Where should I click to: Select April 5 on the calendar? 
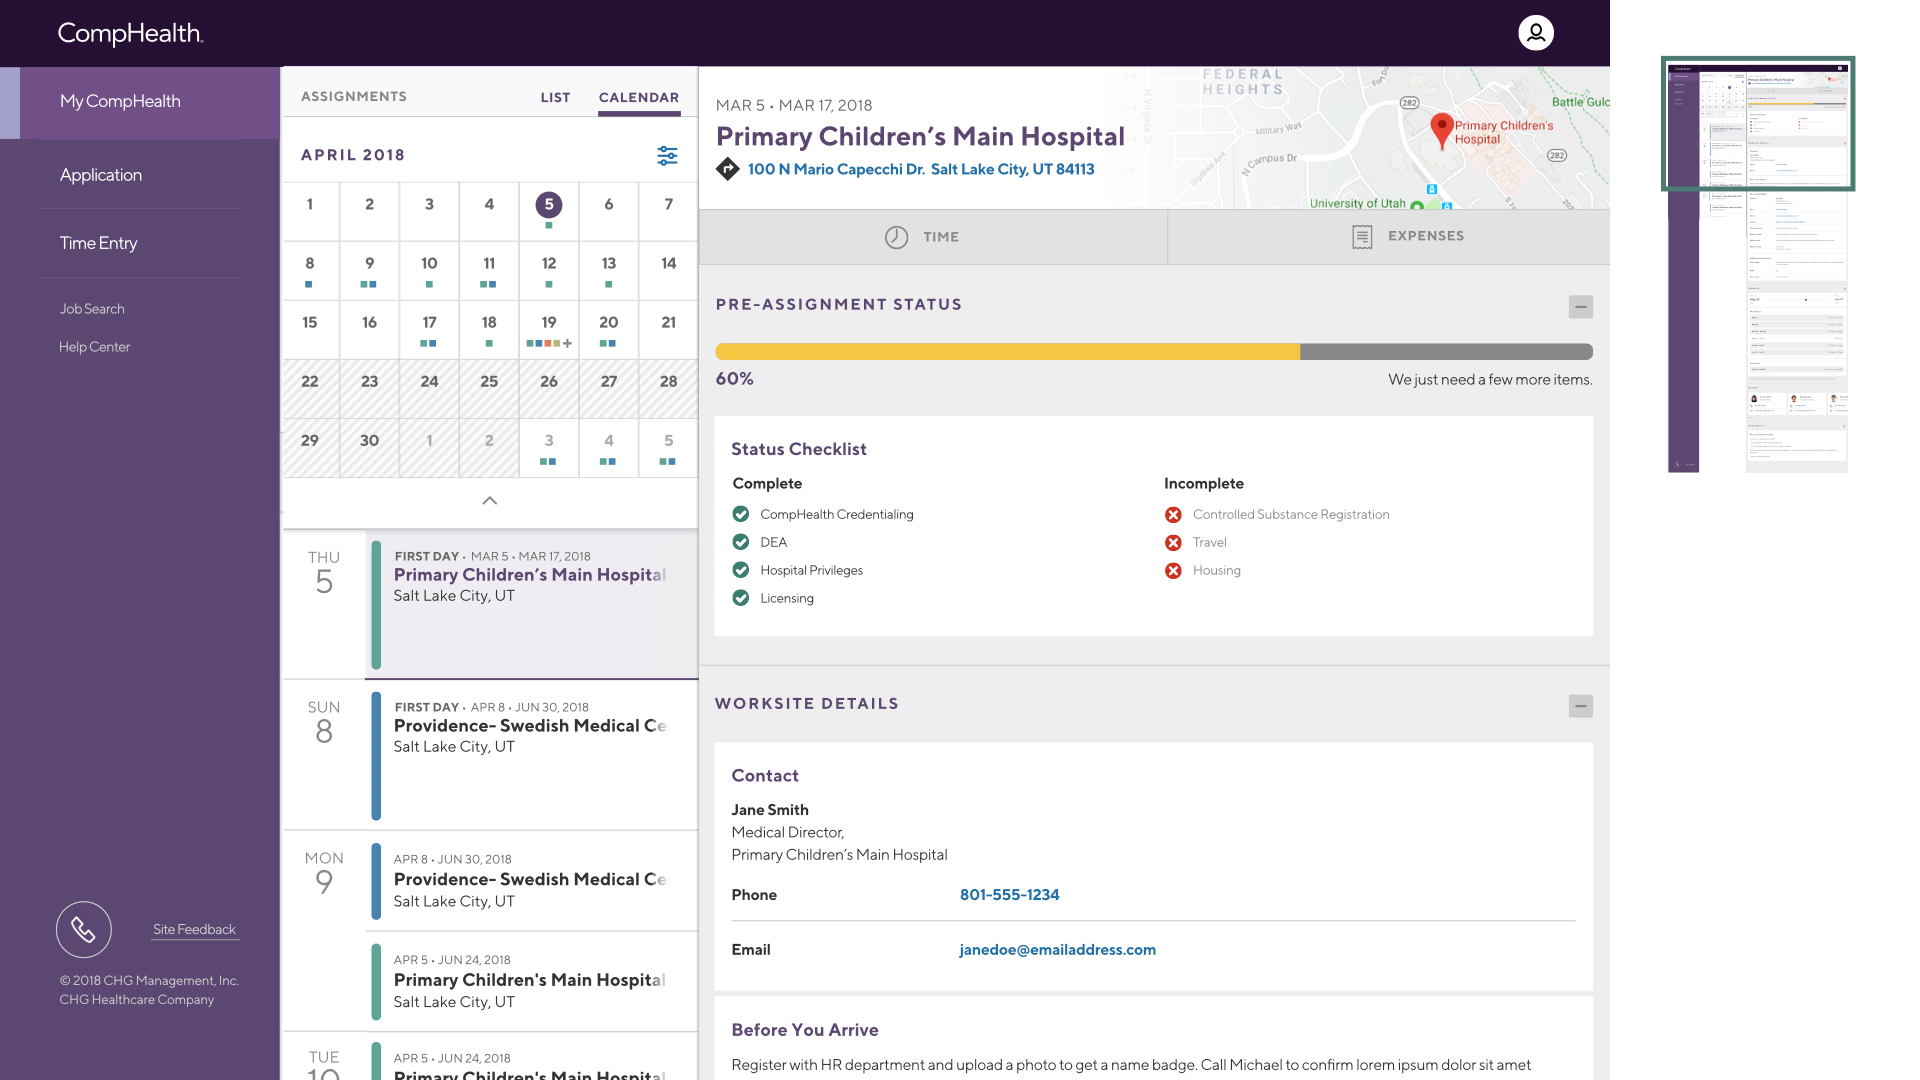[549, 211]
